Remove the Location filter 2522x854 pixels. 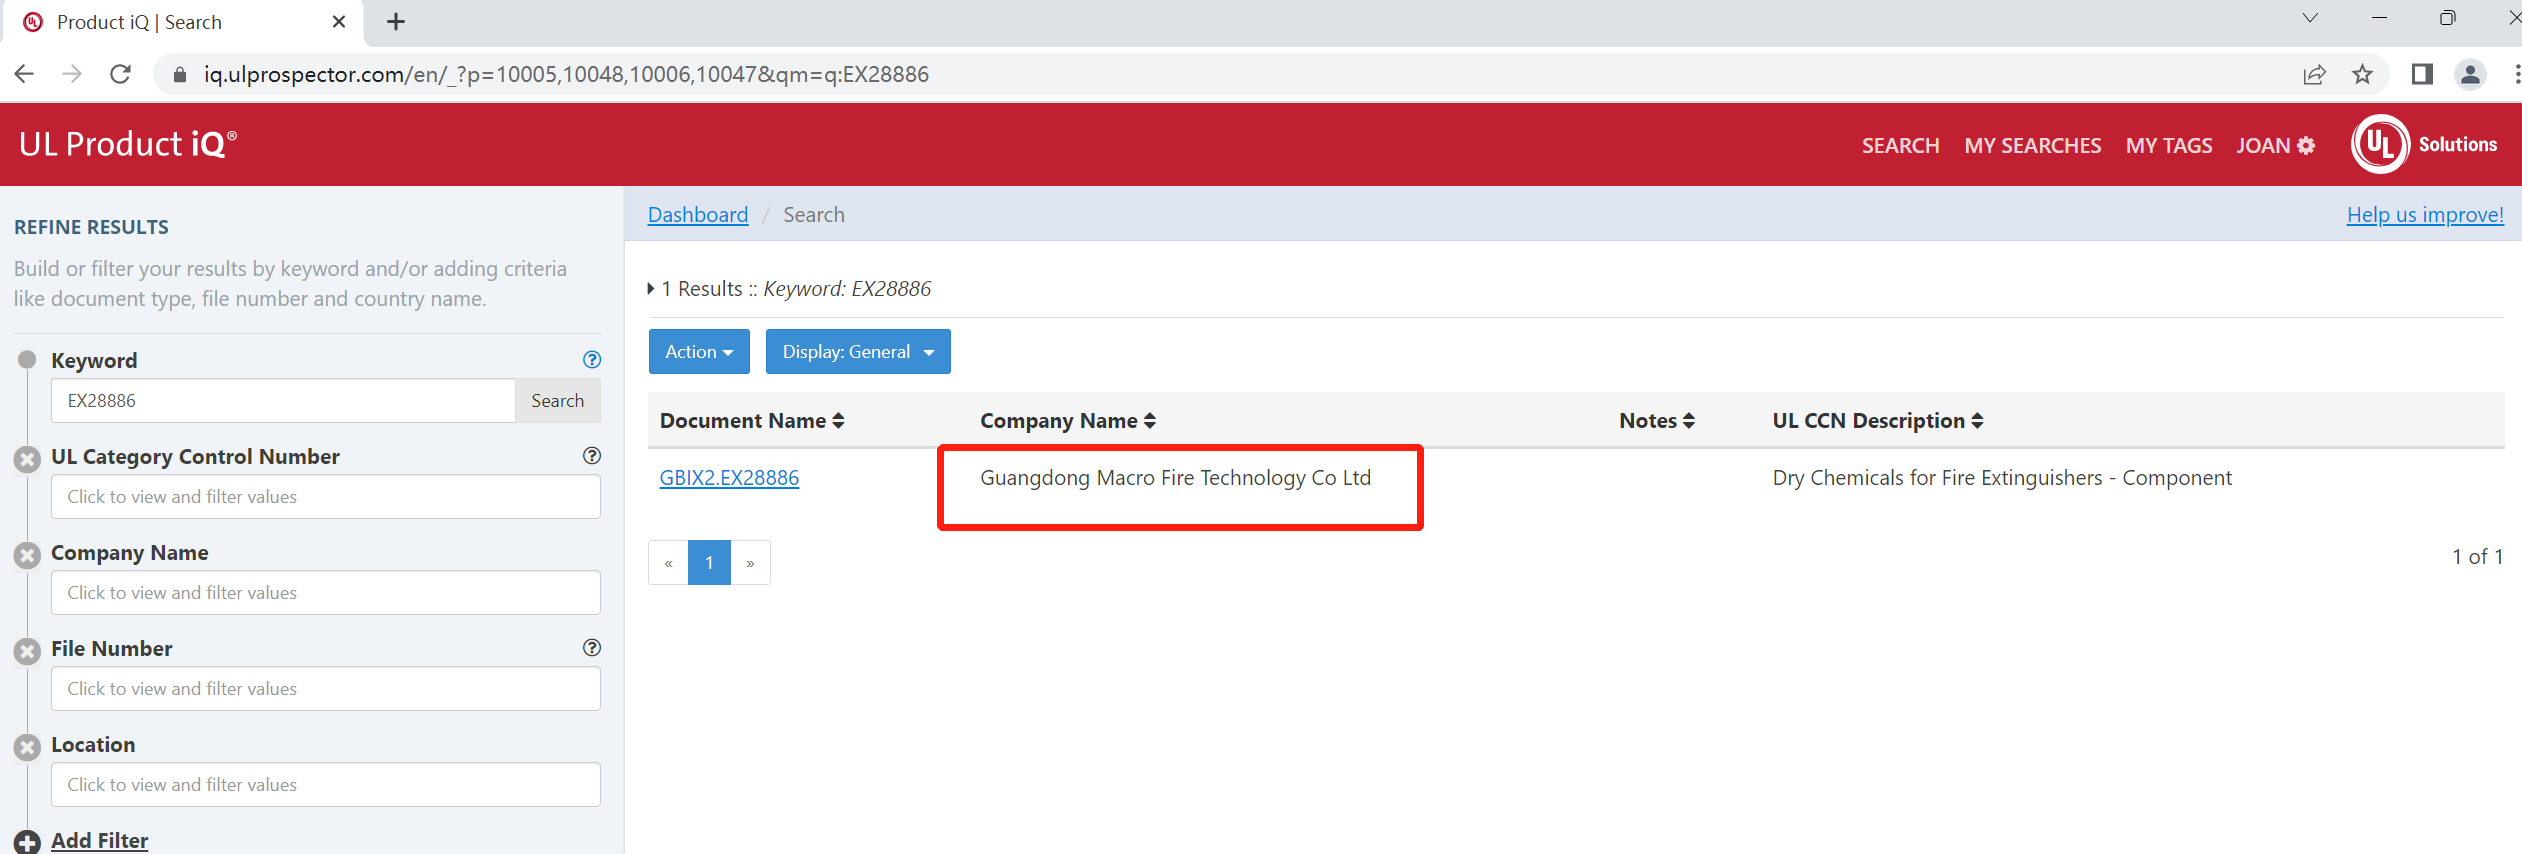click(x=27, y=747)
